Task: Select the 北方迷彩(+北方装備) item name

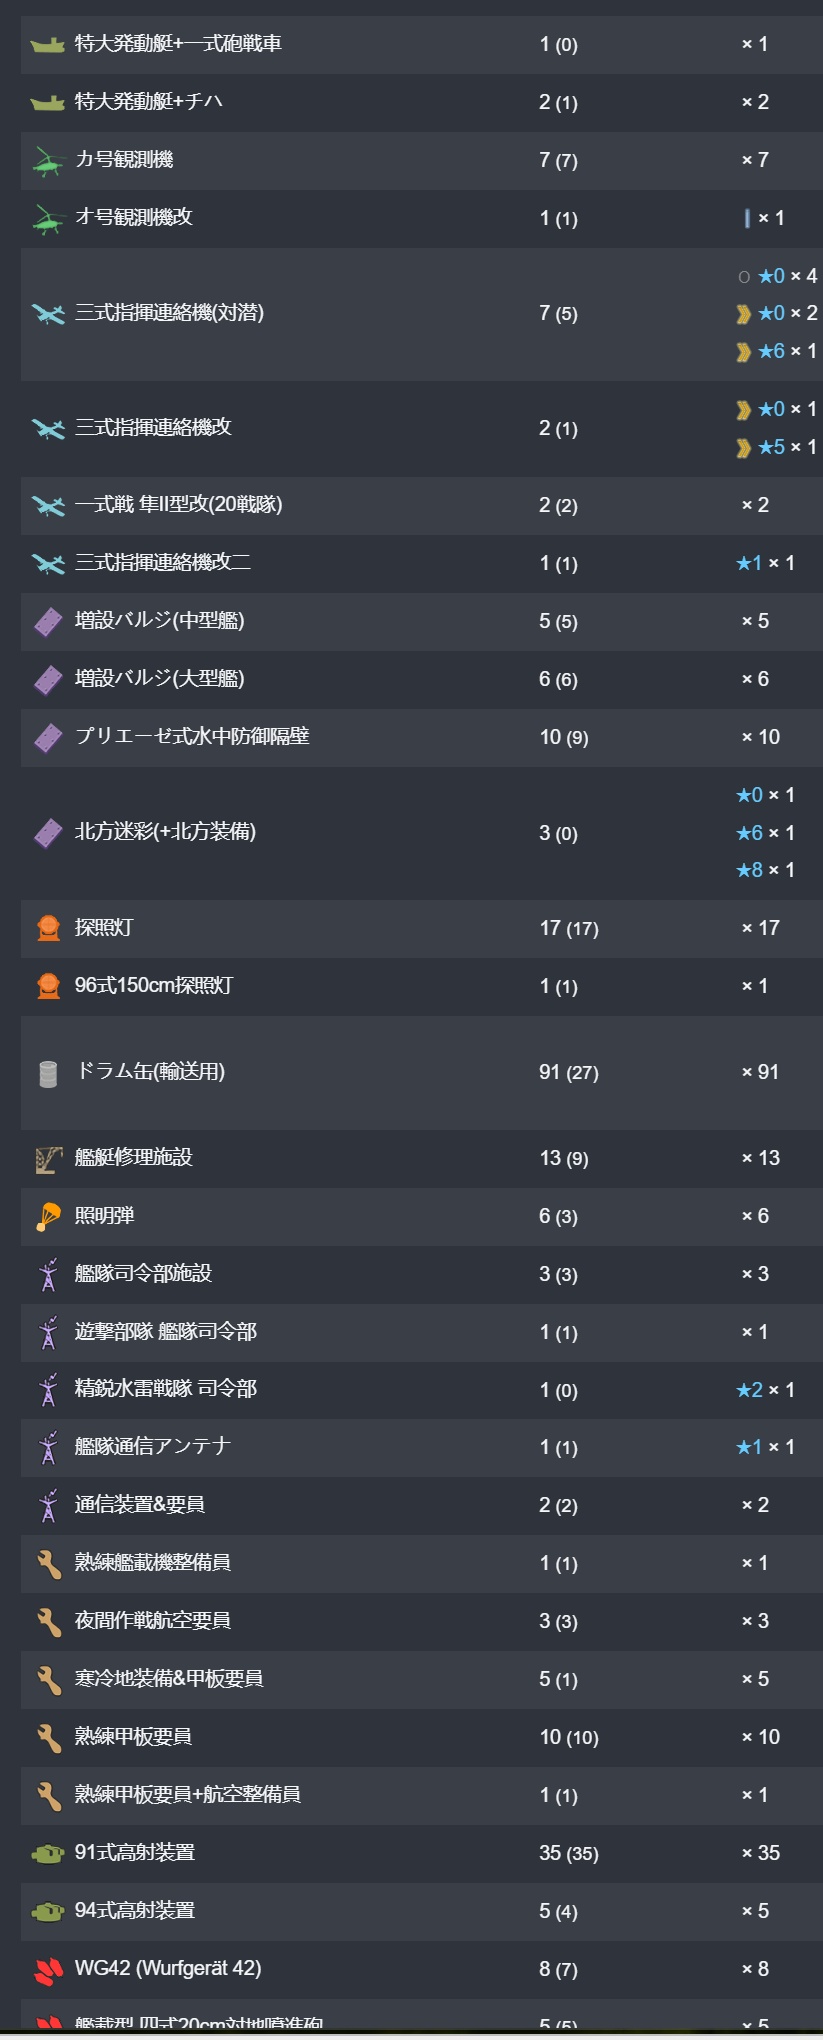Action: pyautogui.click(x=165, y=832)
